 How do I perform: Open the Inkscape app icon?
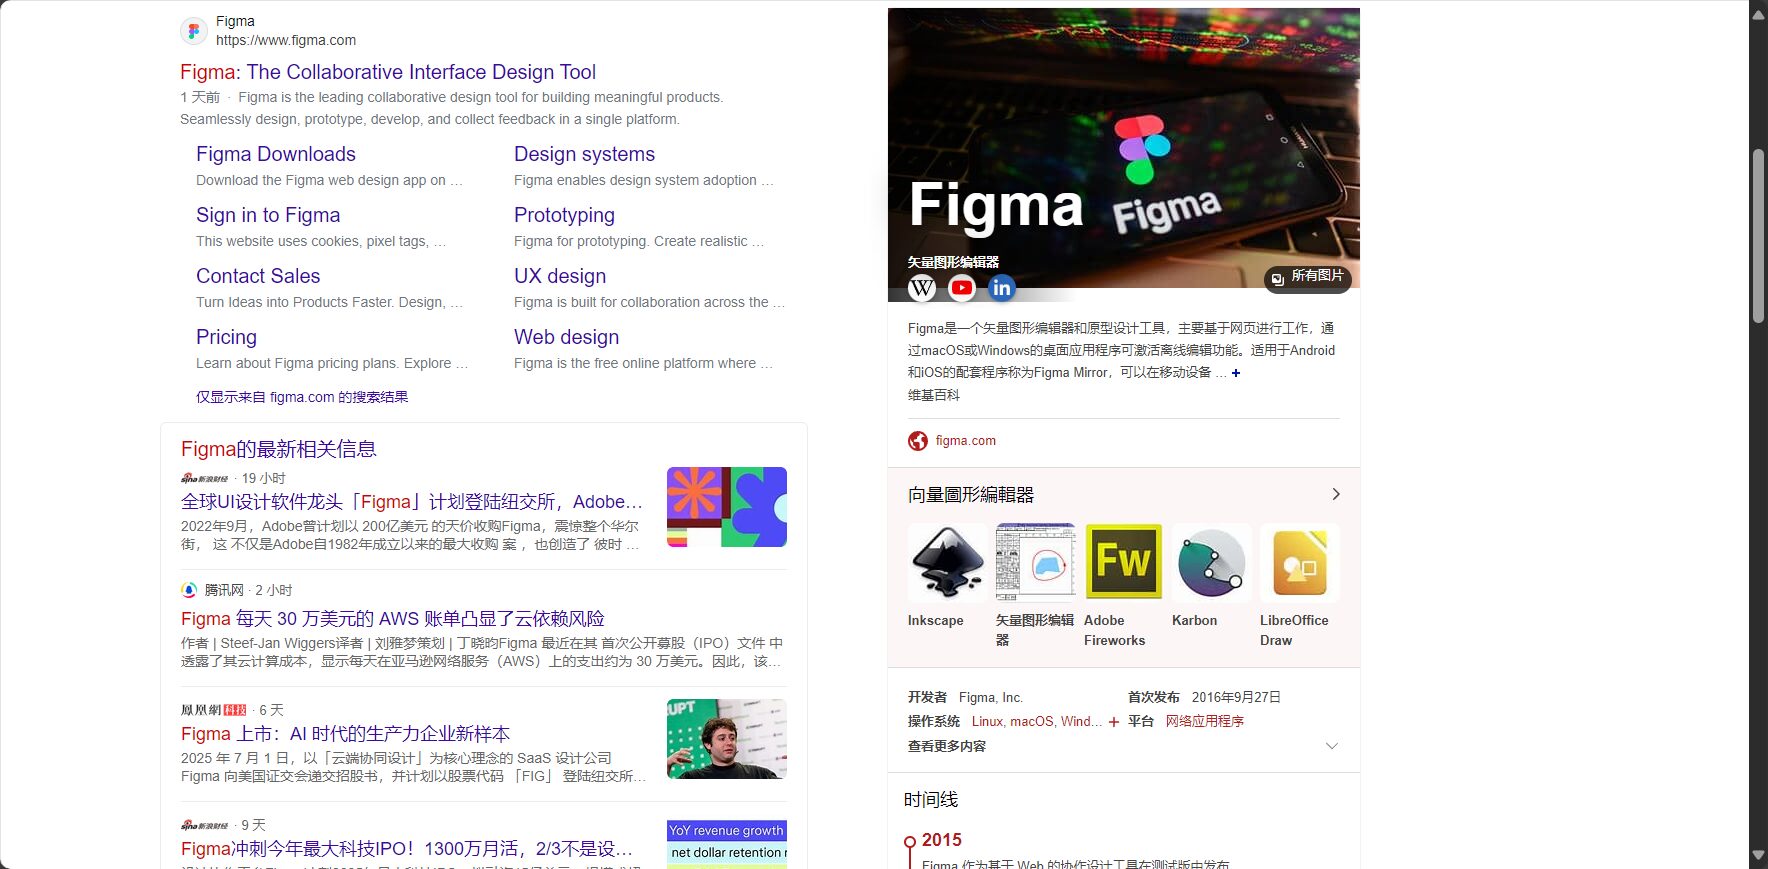[947, 562]
